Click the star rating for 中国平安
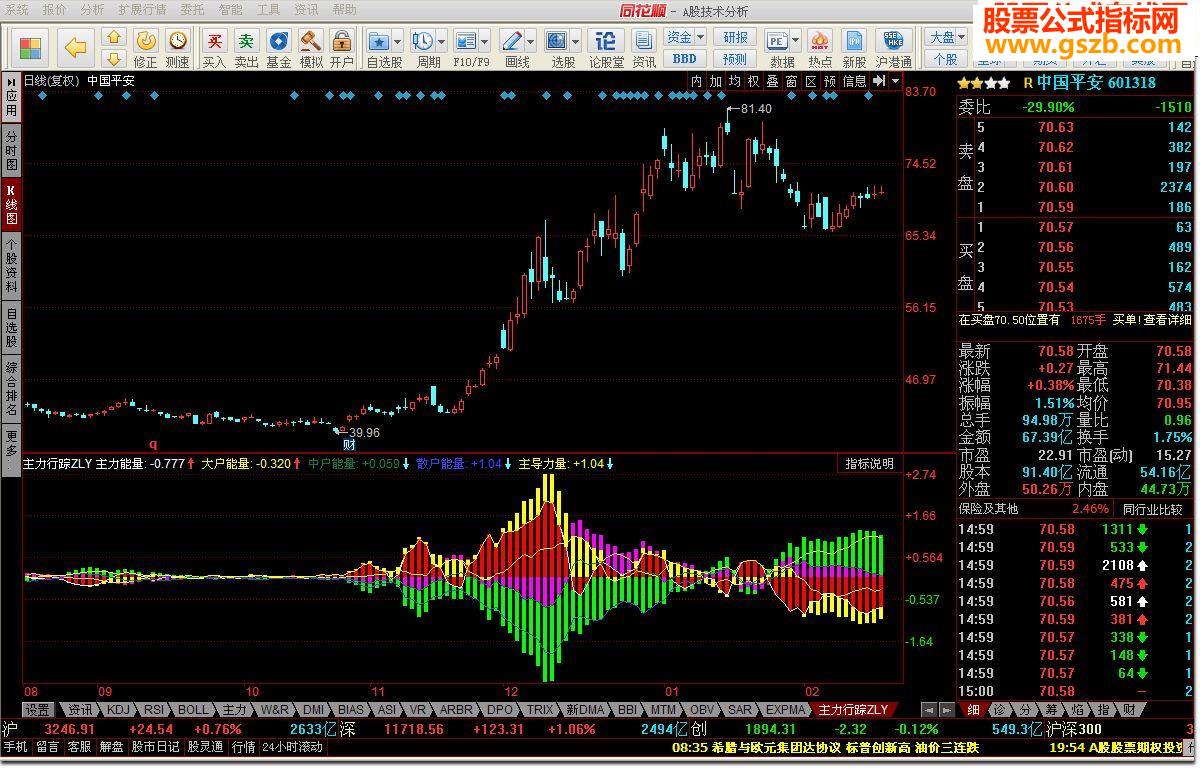The image size is (1200, 768). click(x=983, y=83)
